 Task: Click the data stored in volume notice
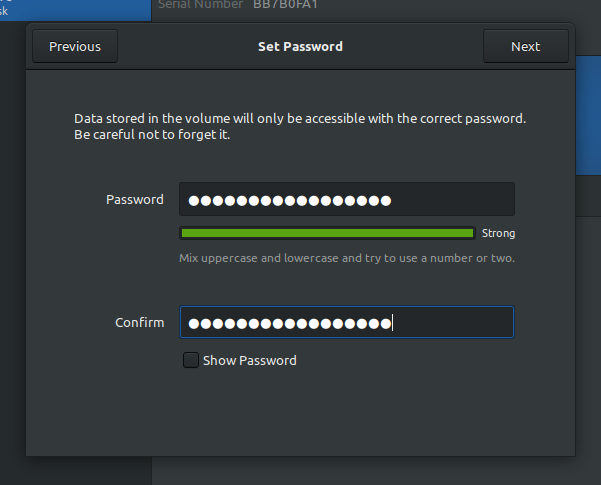(x=300, y=119)
